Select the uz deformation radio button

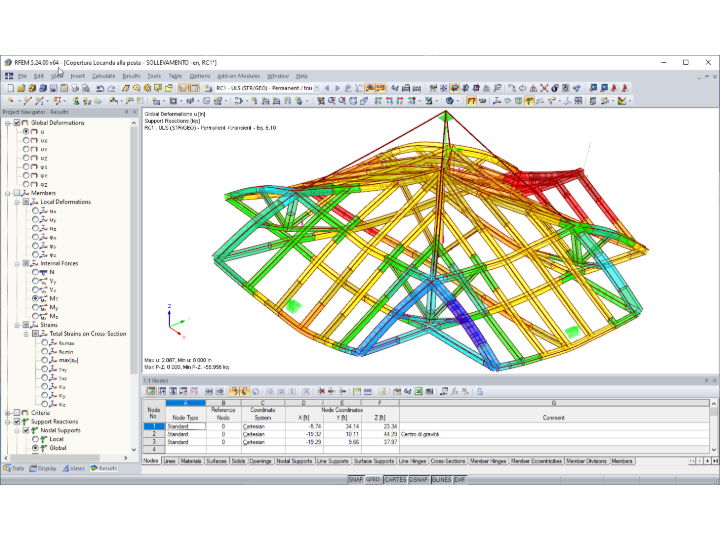(x=26, y=158)
